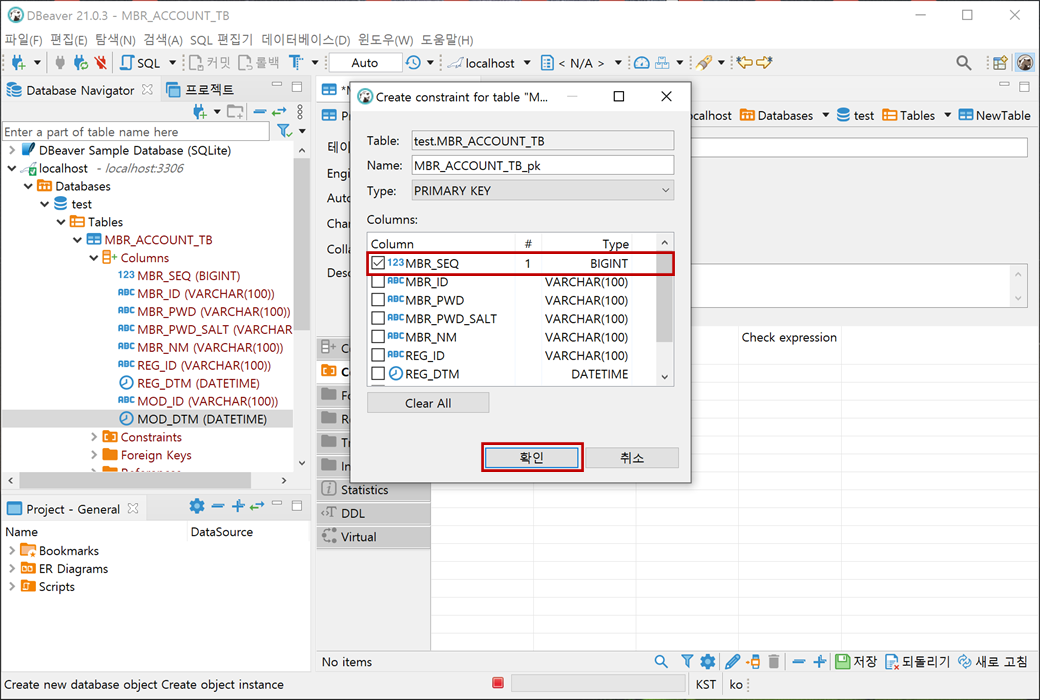Viewport: 1040px width, 700px height.
Task: Click the filter icon in the bottom status bar
Action: (x=686, y=661)
